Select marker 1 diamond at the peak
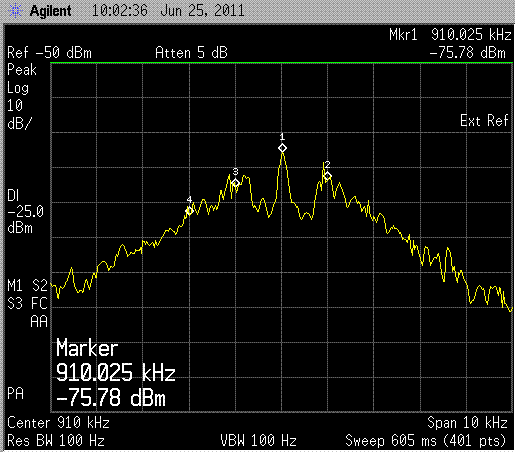Screen dimensions: 515x452 (282, 148)
